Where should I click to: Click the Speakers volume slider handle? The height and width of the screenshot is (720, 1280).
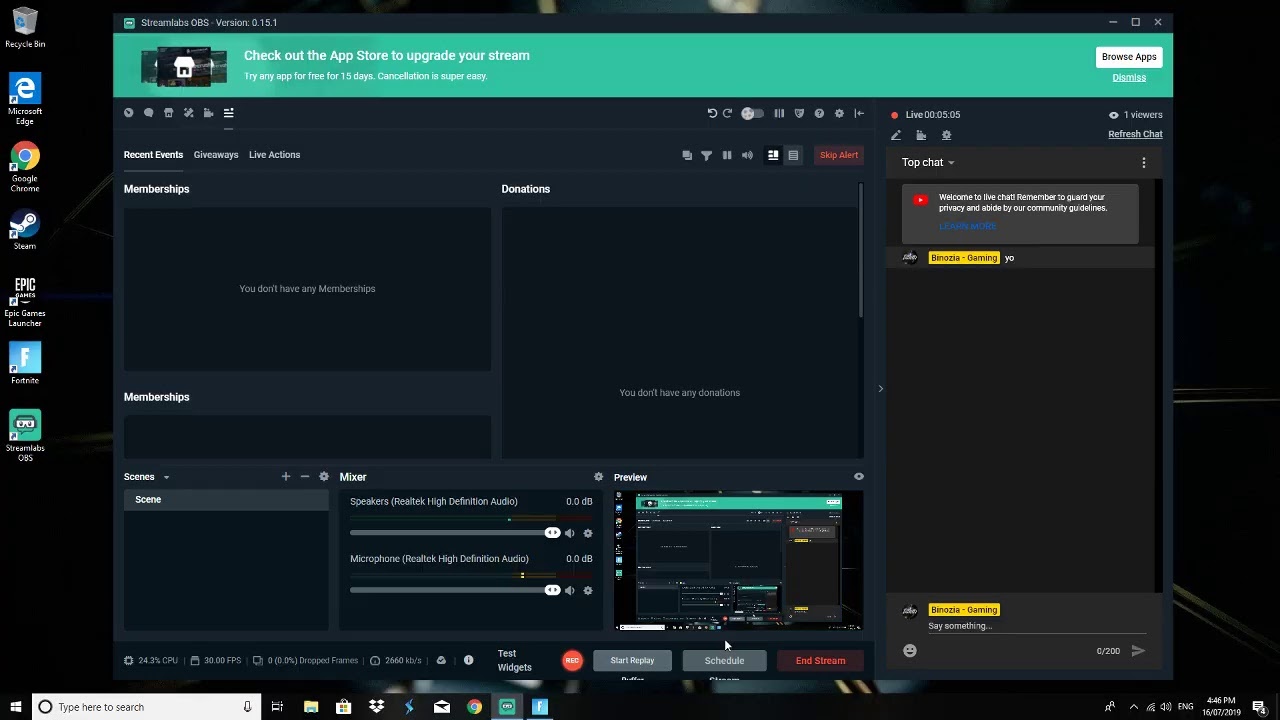pos(552,533)
